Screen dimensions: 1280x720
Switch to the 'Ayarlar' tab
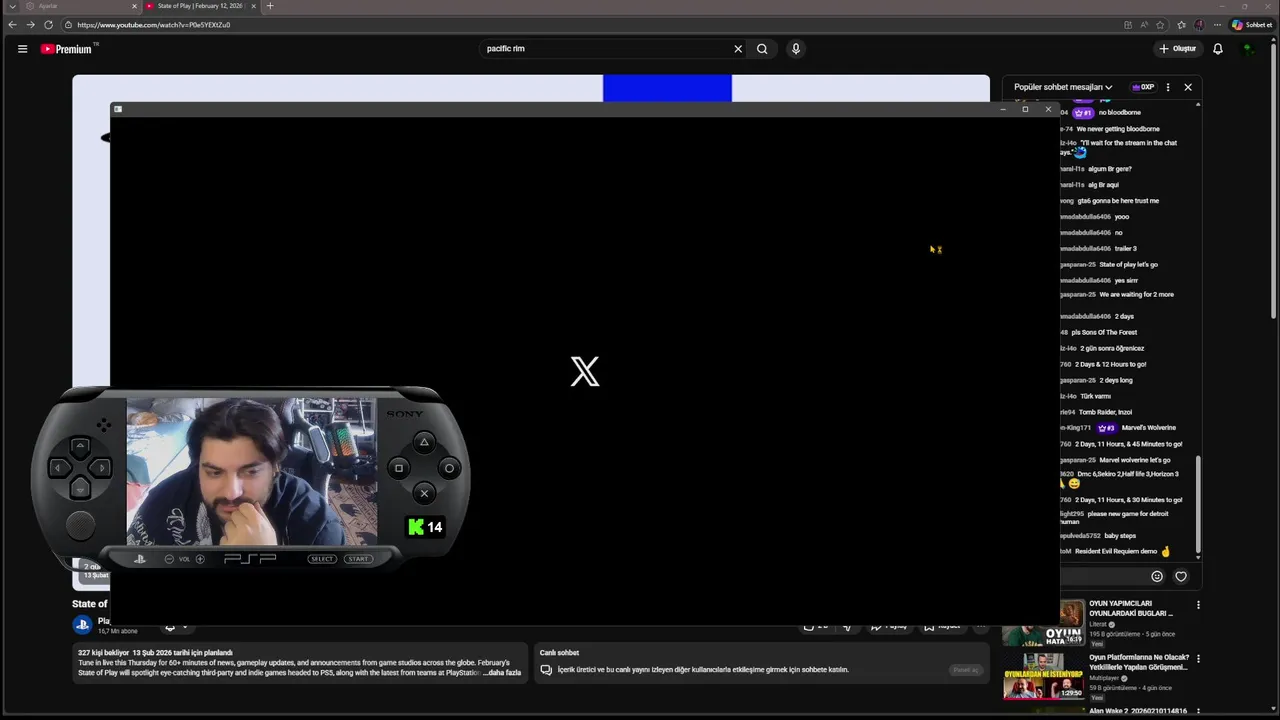tap(78, 6)
